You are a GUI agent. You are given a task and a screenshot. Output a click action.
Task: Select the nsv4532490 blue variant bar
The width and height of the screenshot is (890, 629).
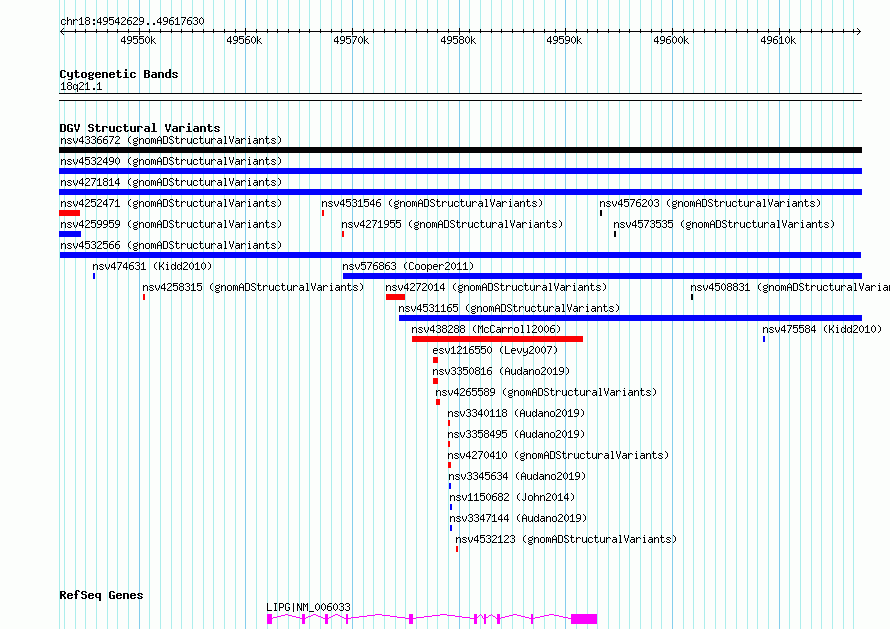(460, 171)
